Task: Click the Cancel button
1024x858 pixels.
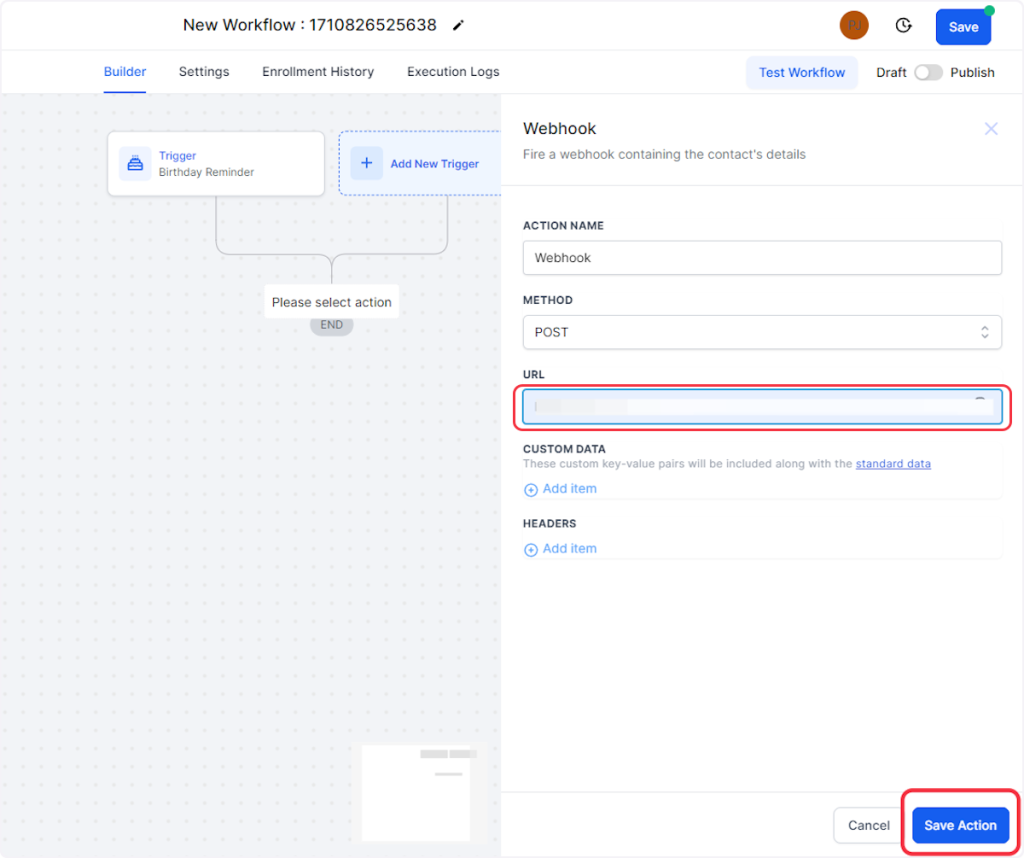Action: (868, 825)
